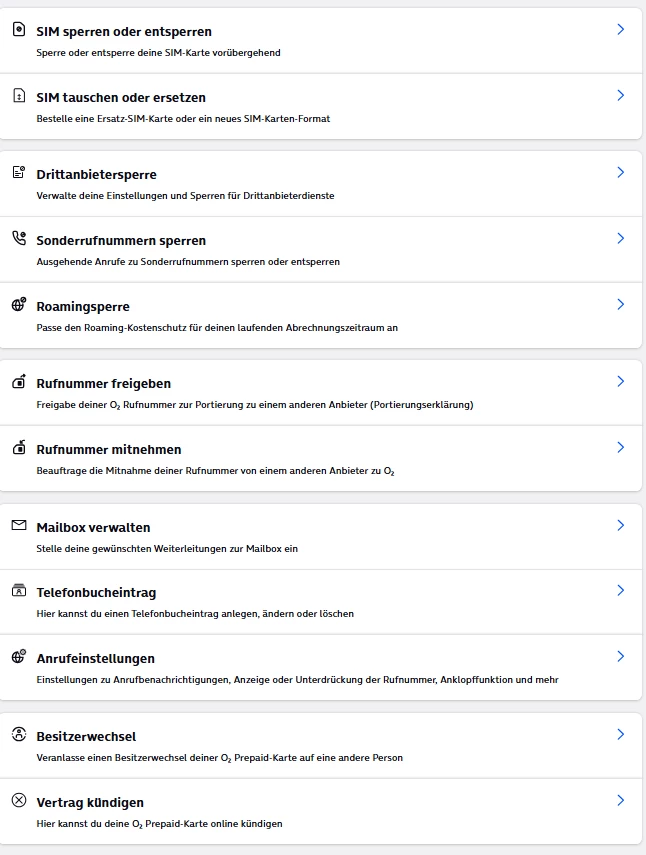
Task: Click the Rufnummer freigeben icon
Action: coord(18,382)
